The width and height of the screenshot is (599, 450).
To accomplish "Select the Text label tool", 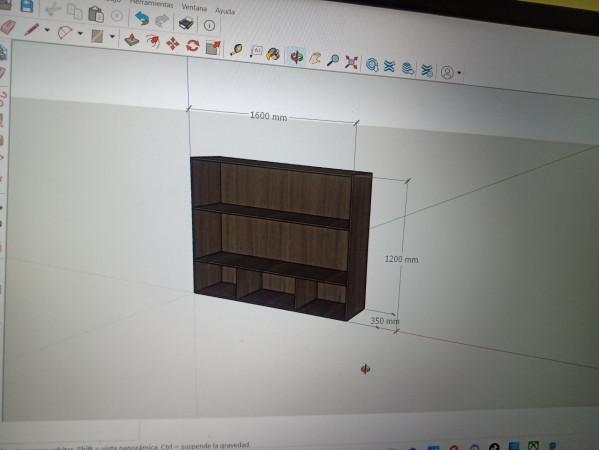I will (x=256, y=52).
